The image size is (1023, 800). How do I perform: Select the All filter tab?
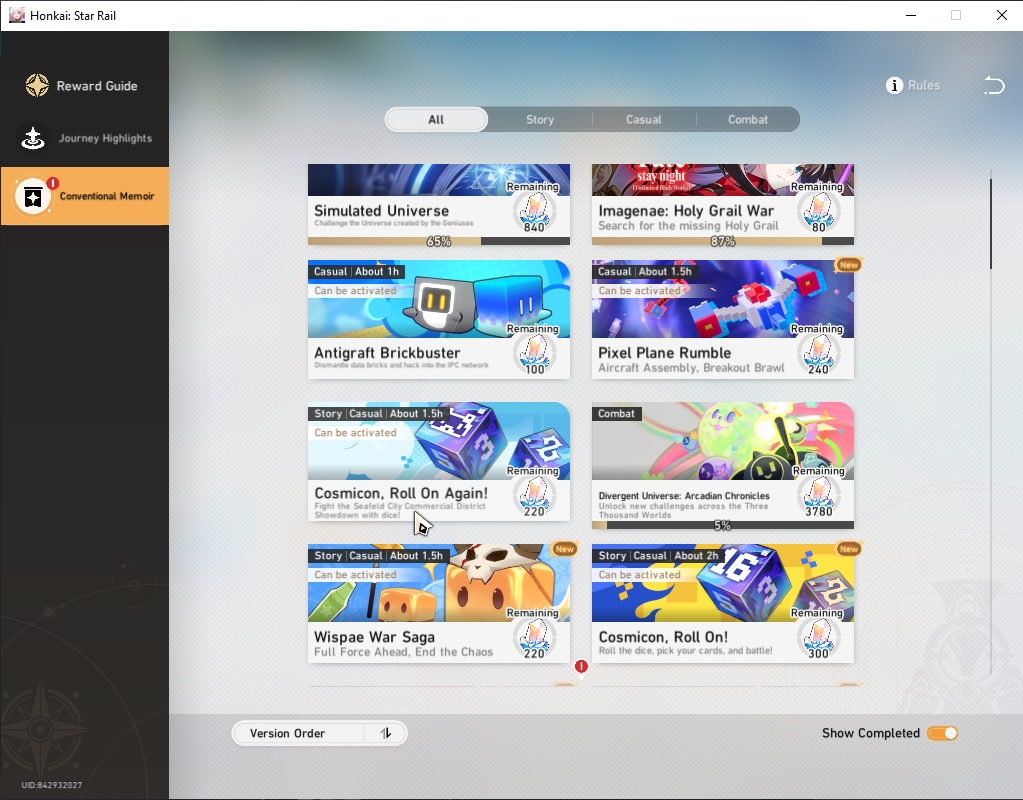click(436, 119)
